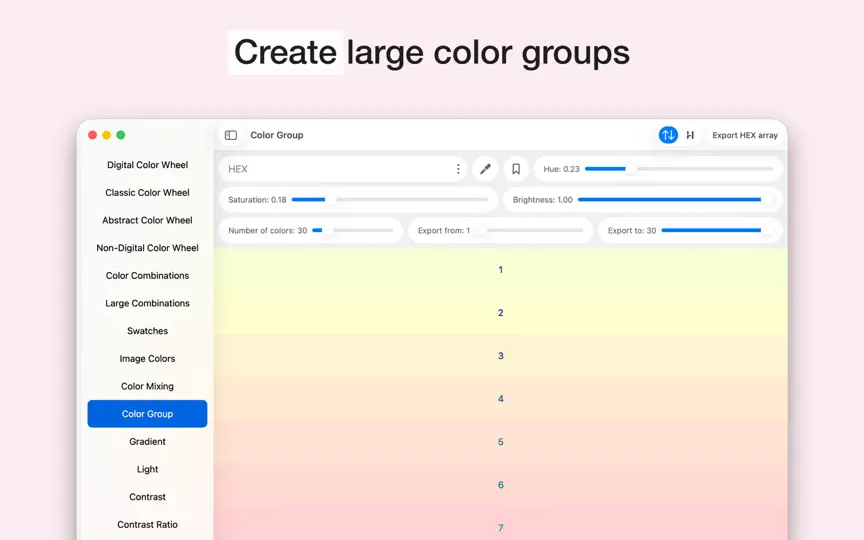The height and width of the screenshot is (540, 864).
Task: Select color swatch number 6
Action: pos(500,484)
